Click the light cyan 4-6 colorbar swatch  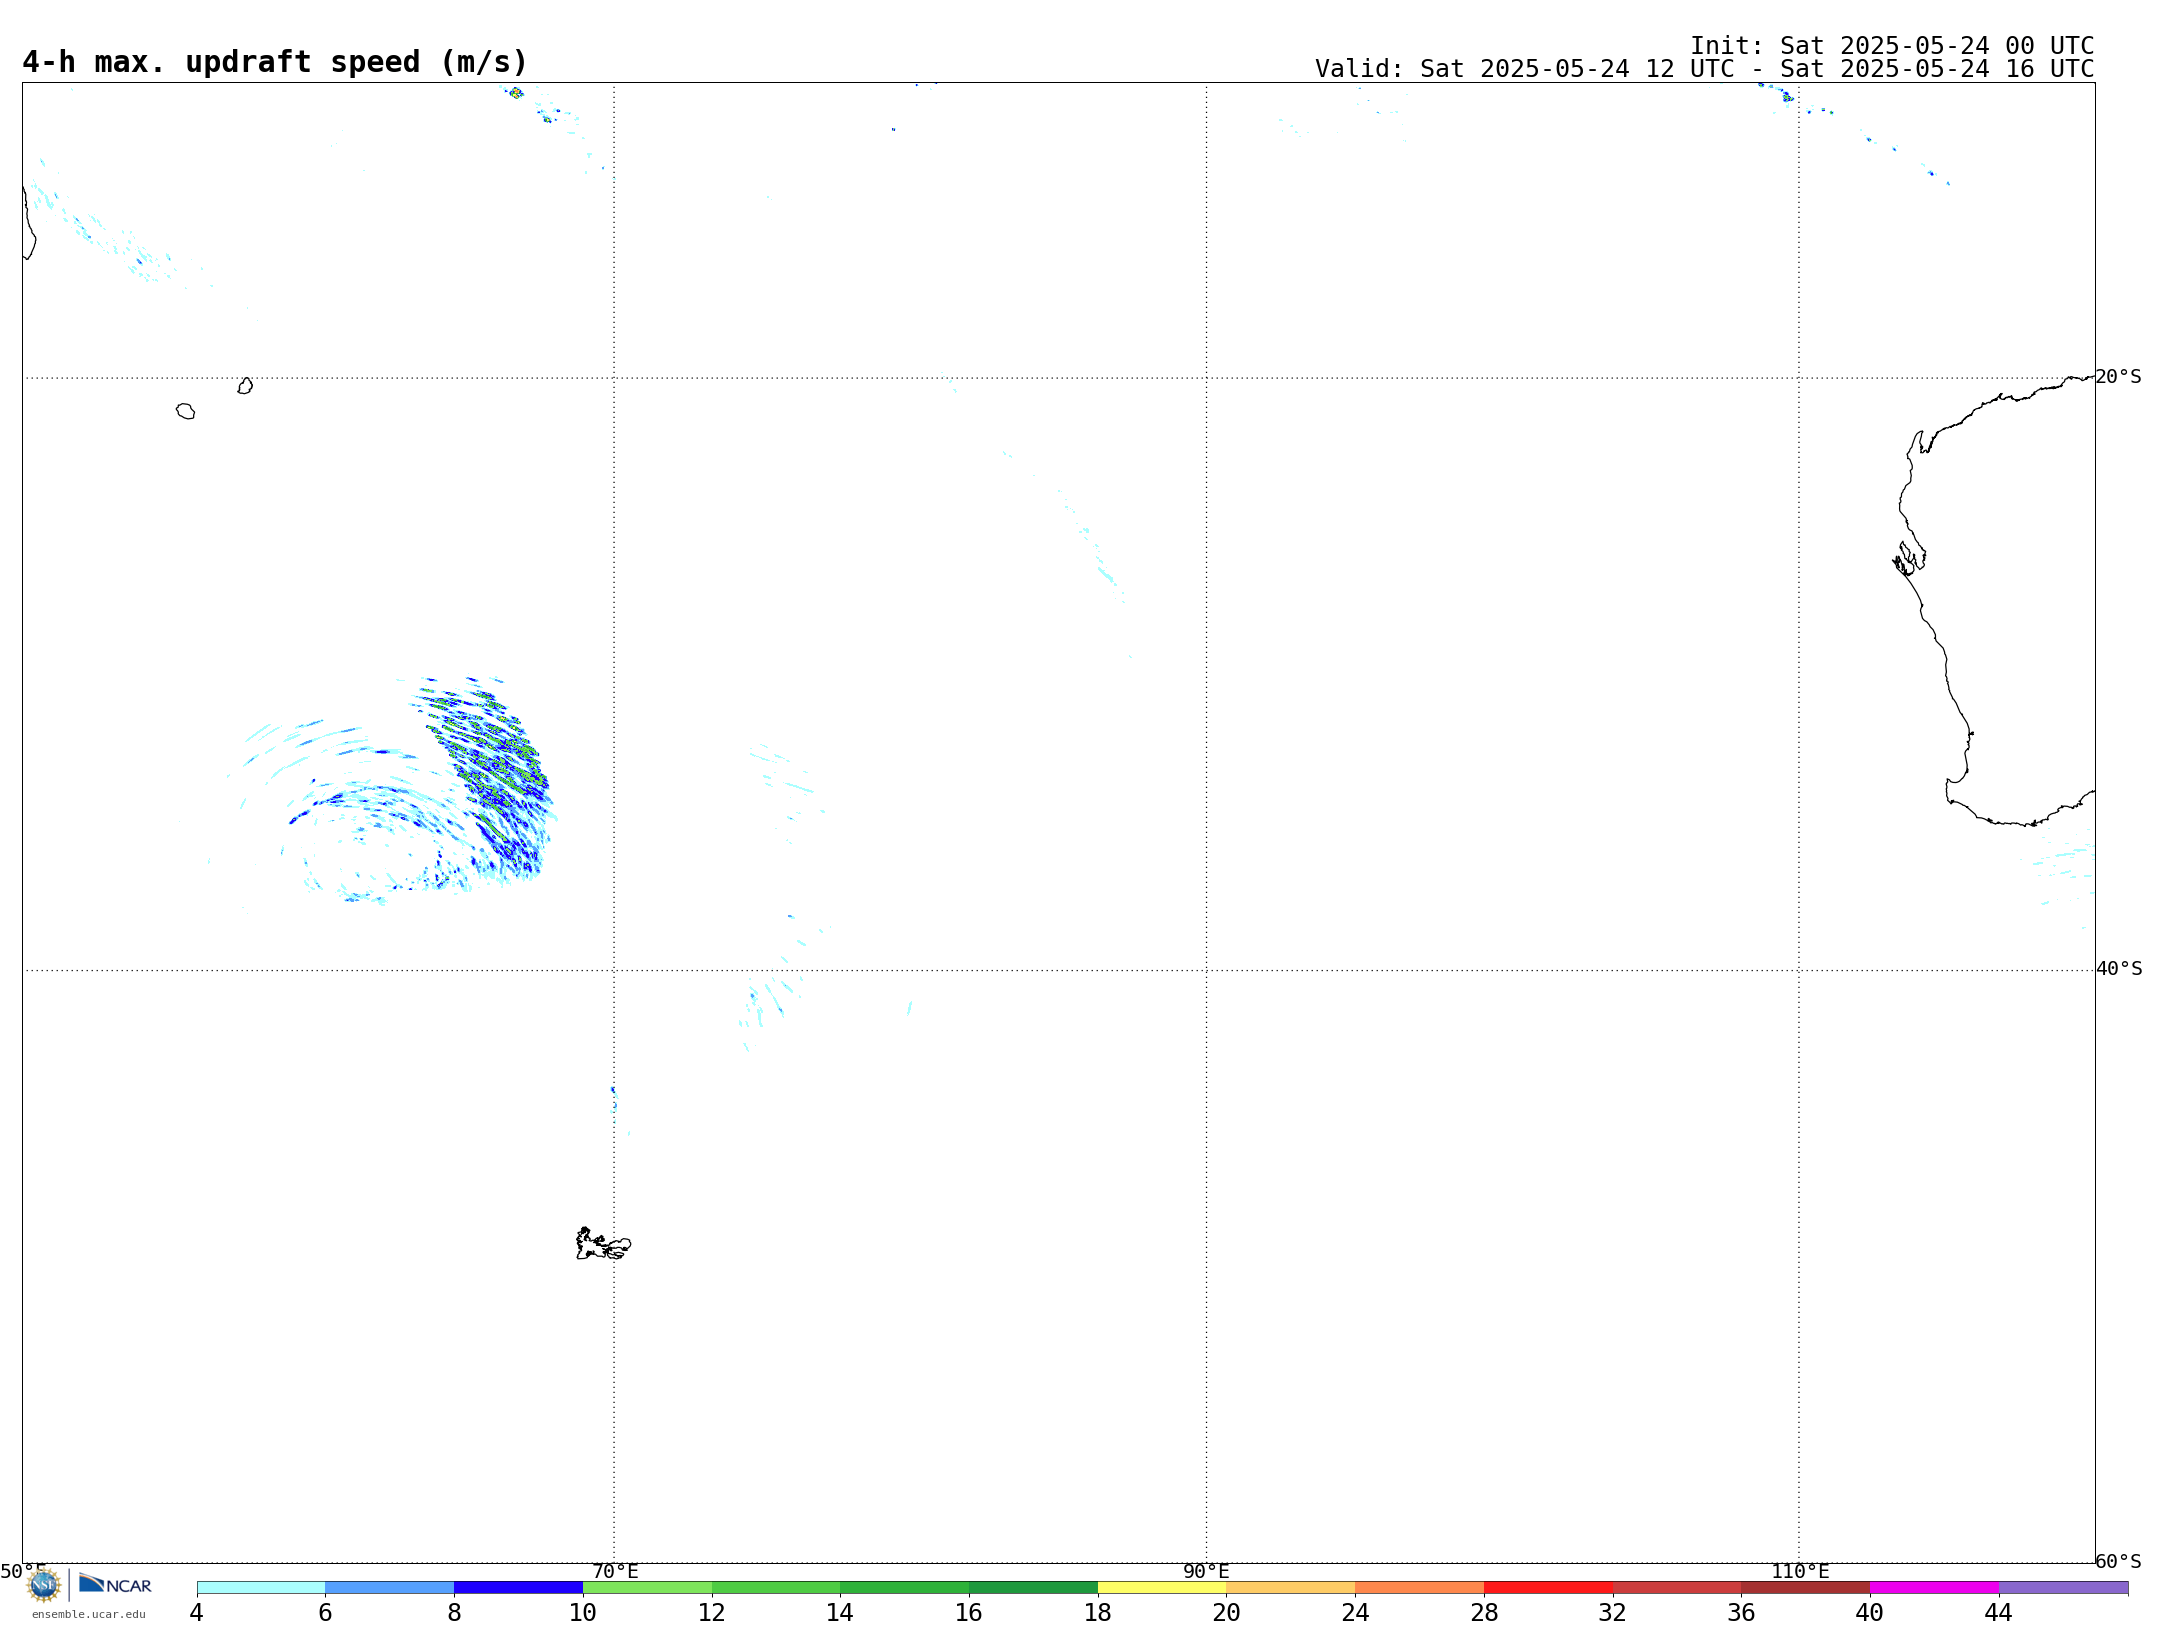(x=261, y=1588)
